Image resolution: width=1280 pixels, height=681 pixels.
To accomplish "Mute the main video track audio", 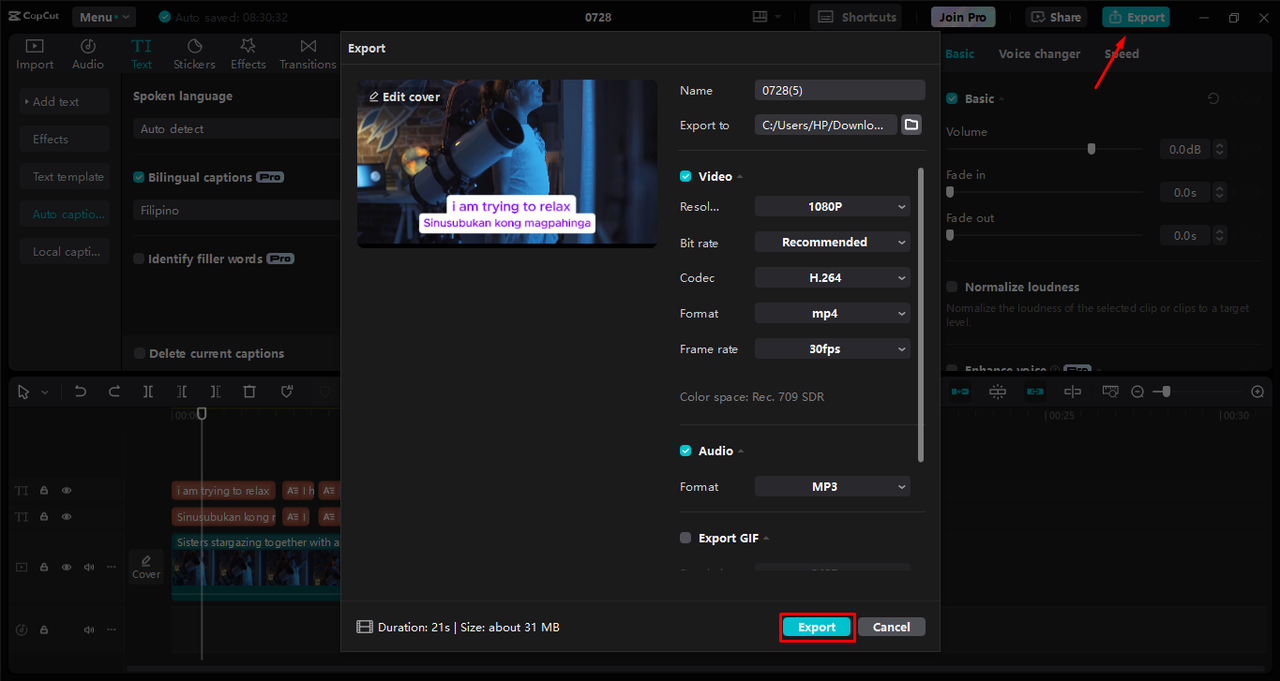I will (x=89, y=567).
